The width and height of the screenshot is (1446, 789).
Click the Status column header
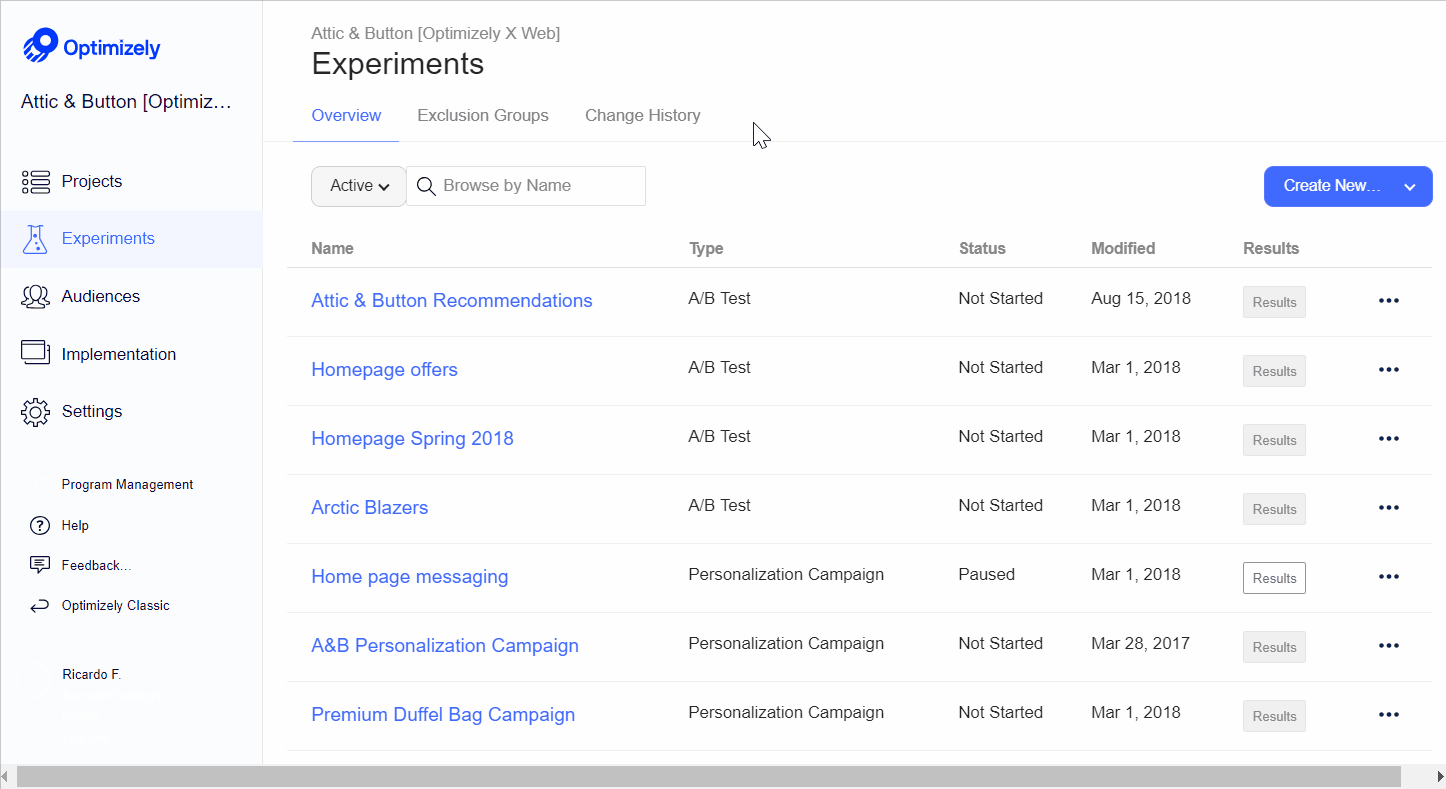[x=982, y=249]
